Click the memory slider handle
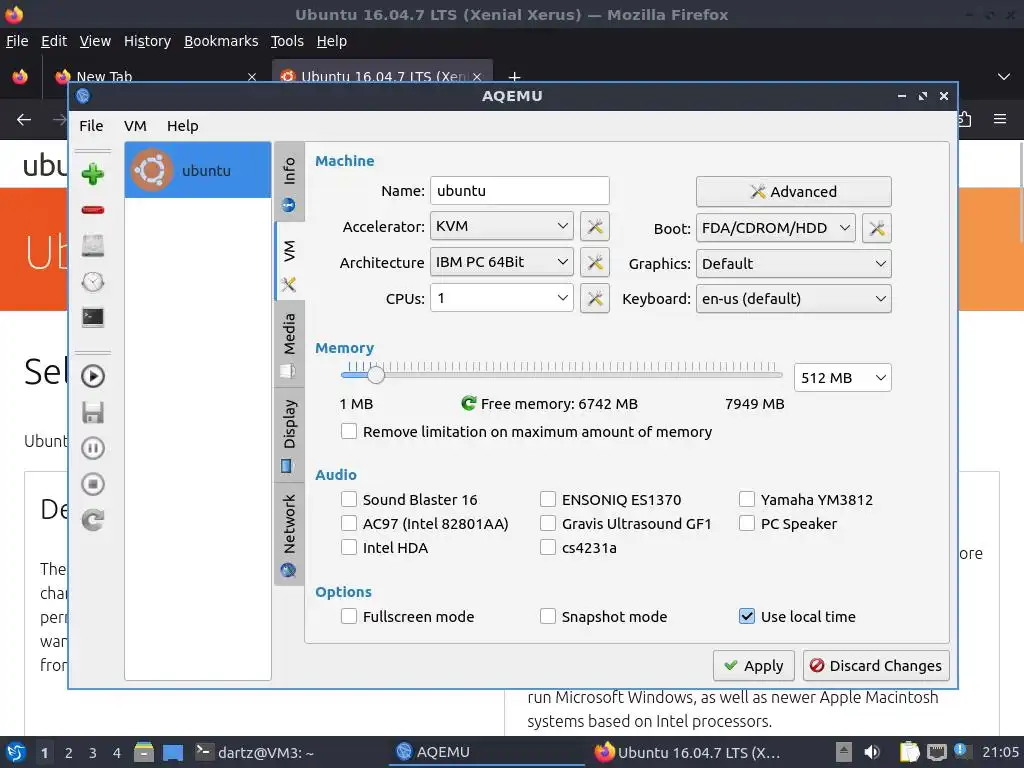This screenshot has width=1024, height=768. (x=376, y=375)
